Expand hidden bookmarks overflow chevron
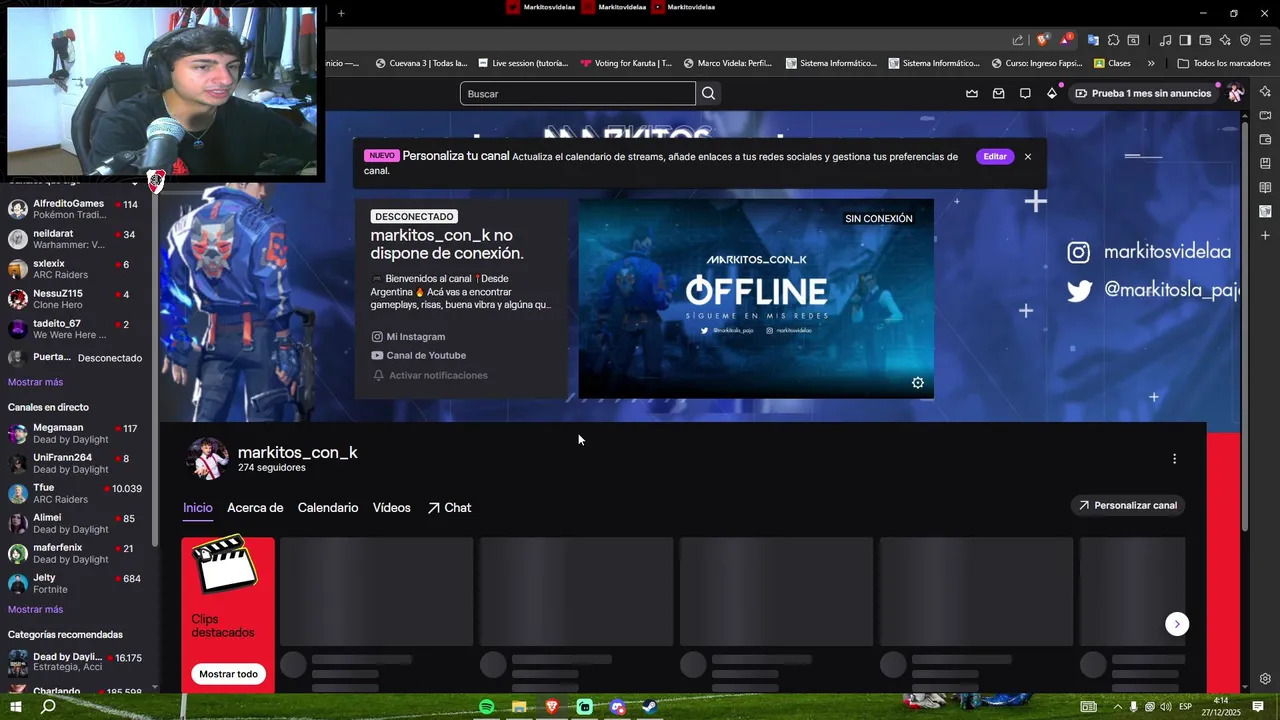1280x720 pixels. (1151, 63)
